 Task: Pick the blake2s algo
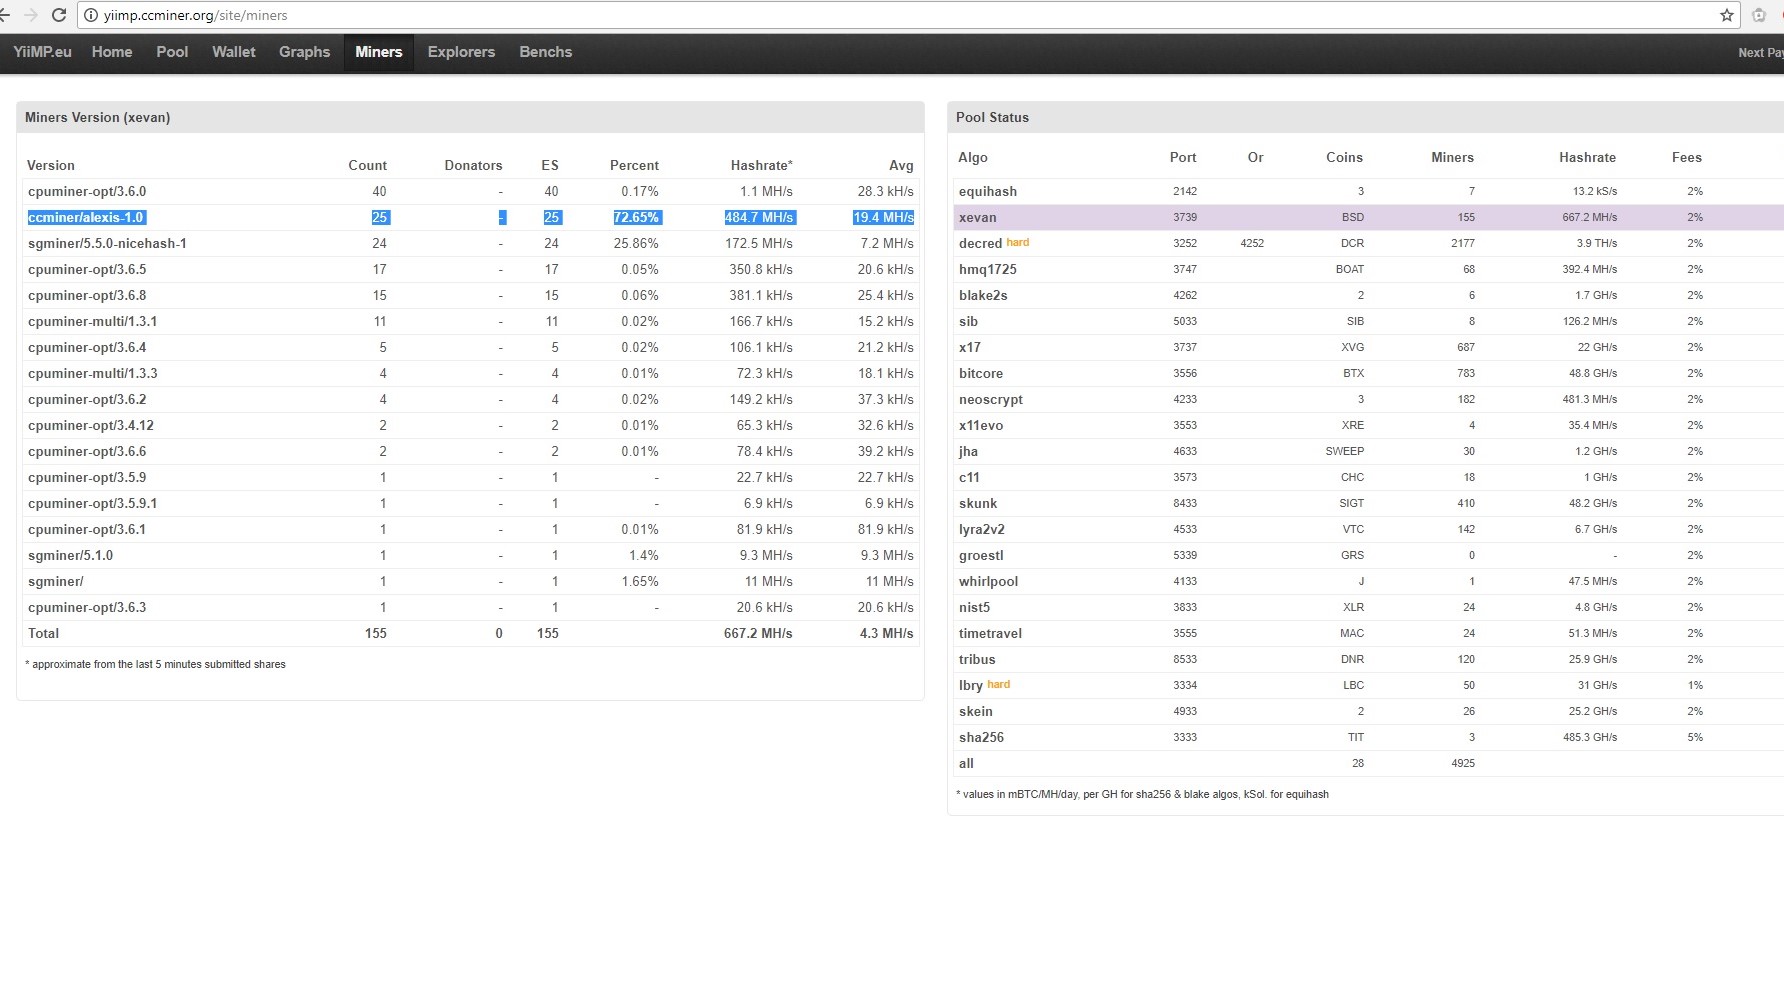point(983,295)
